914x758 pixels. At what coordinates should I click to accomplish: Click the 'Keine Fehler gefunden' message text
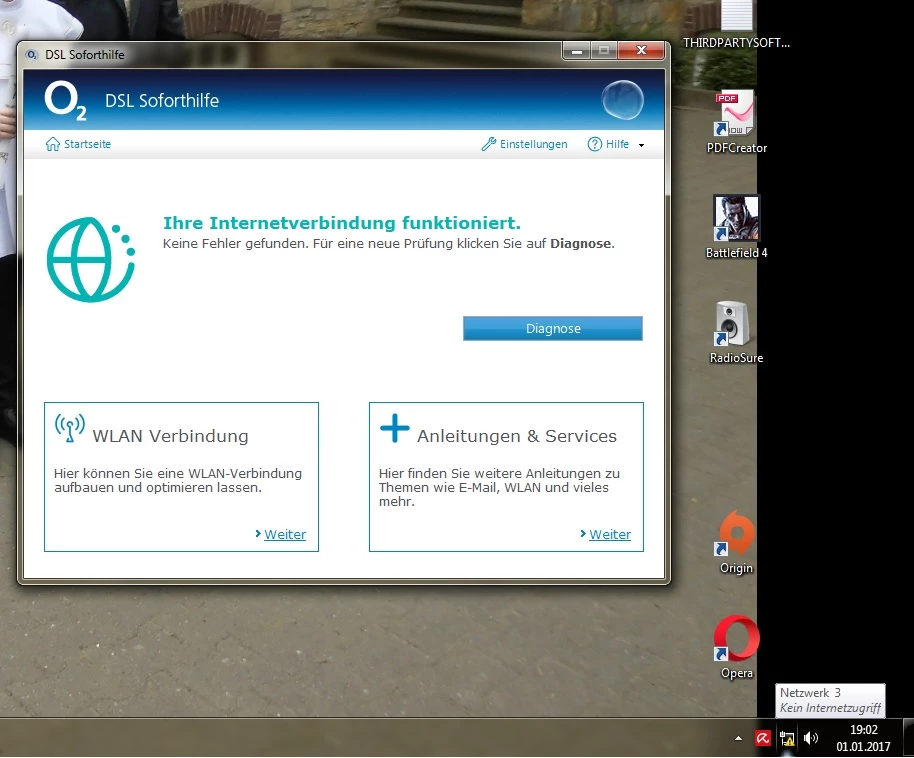(x=388, y=244)
